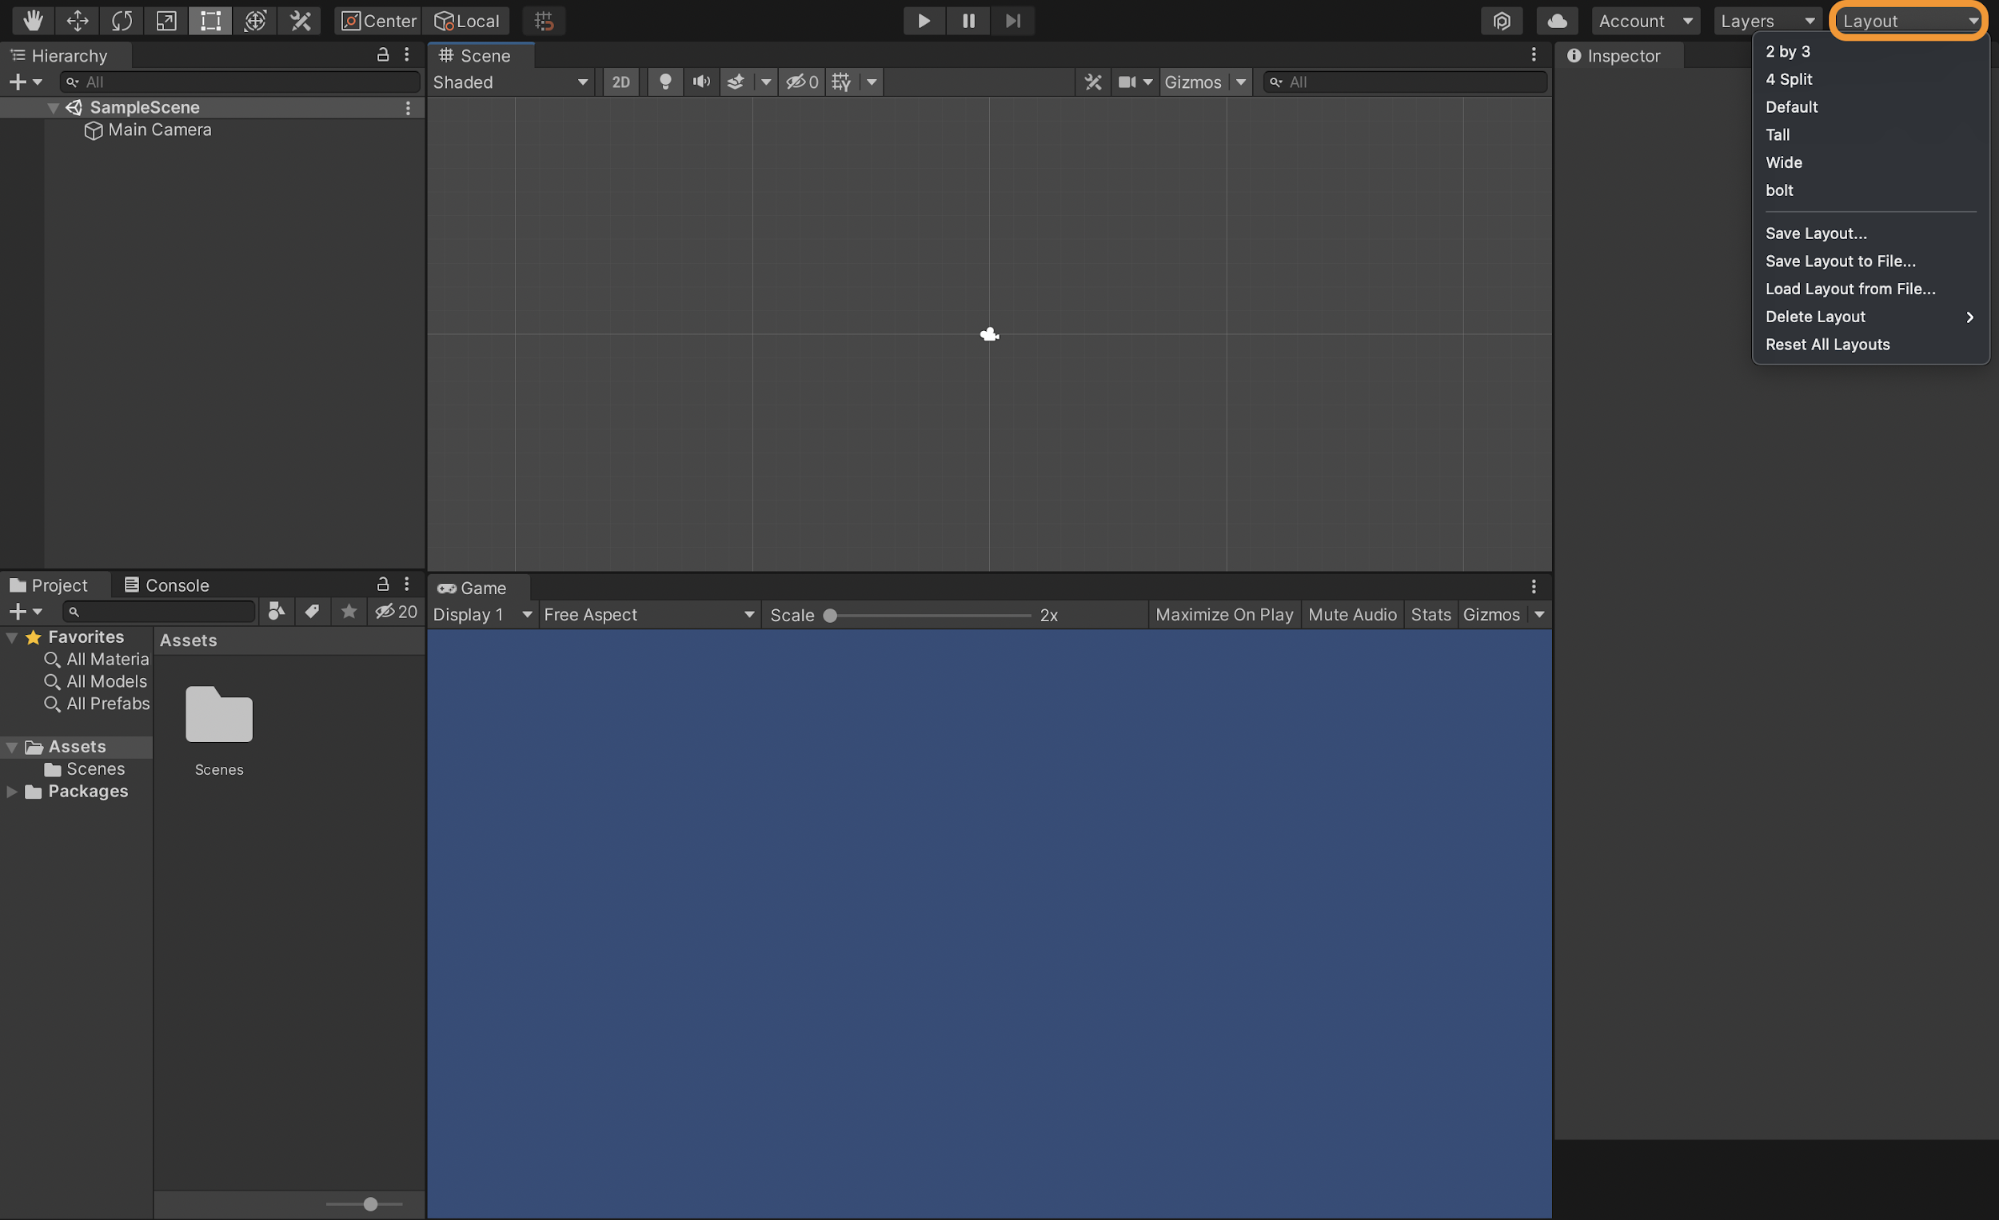Image resolution: width=1999 pixels, height=1221 pixels.
Task: Switch to the Console tab
Action: (x=166, y=585)
